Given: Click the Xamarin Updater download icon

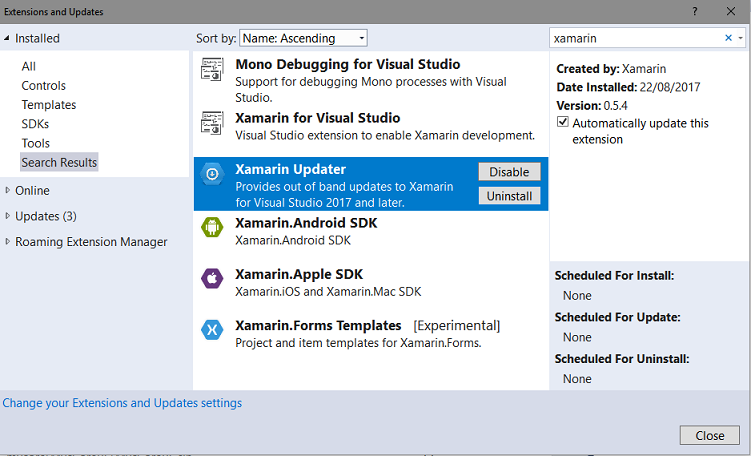Looking at the screenshot, I should [212, 174].
